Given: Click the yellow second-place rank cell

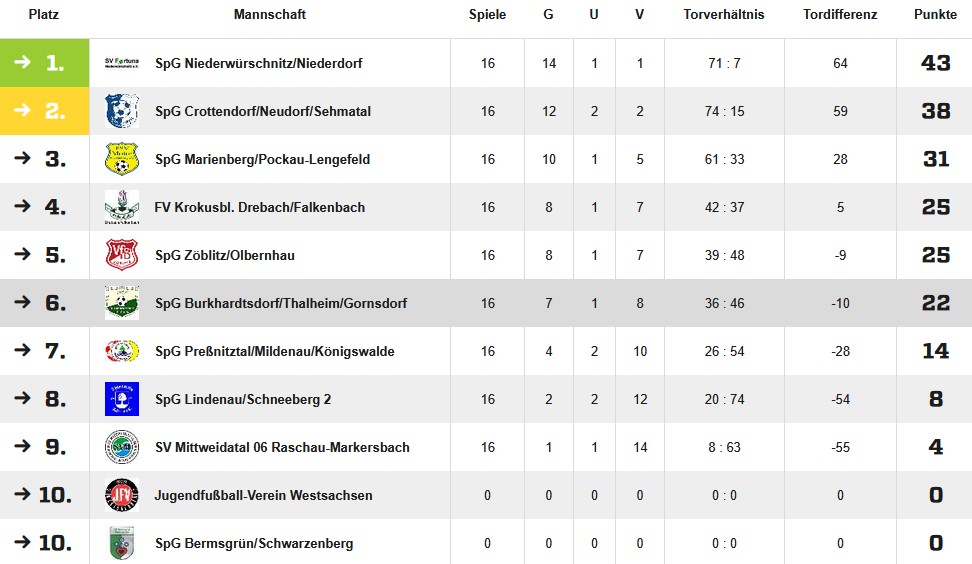Looking at the screenshot, I should coord(45,111).
